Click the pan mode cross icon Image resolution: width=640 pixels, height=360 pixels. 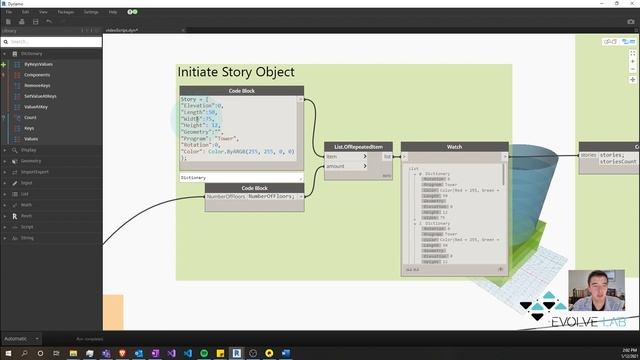point(633,80)
